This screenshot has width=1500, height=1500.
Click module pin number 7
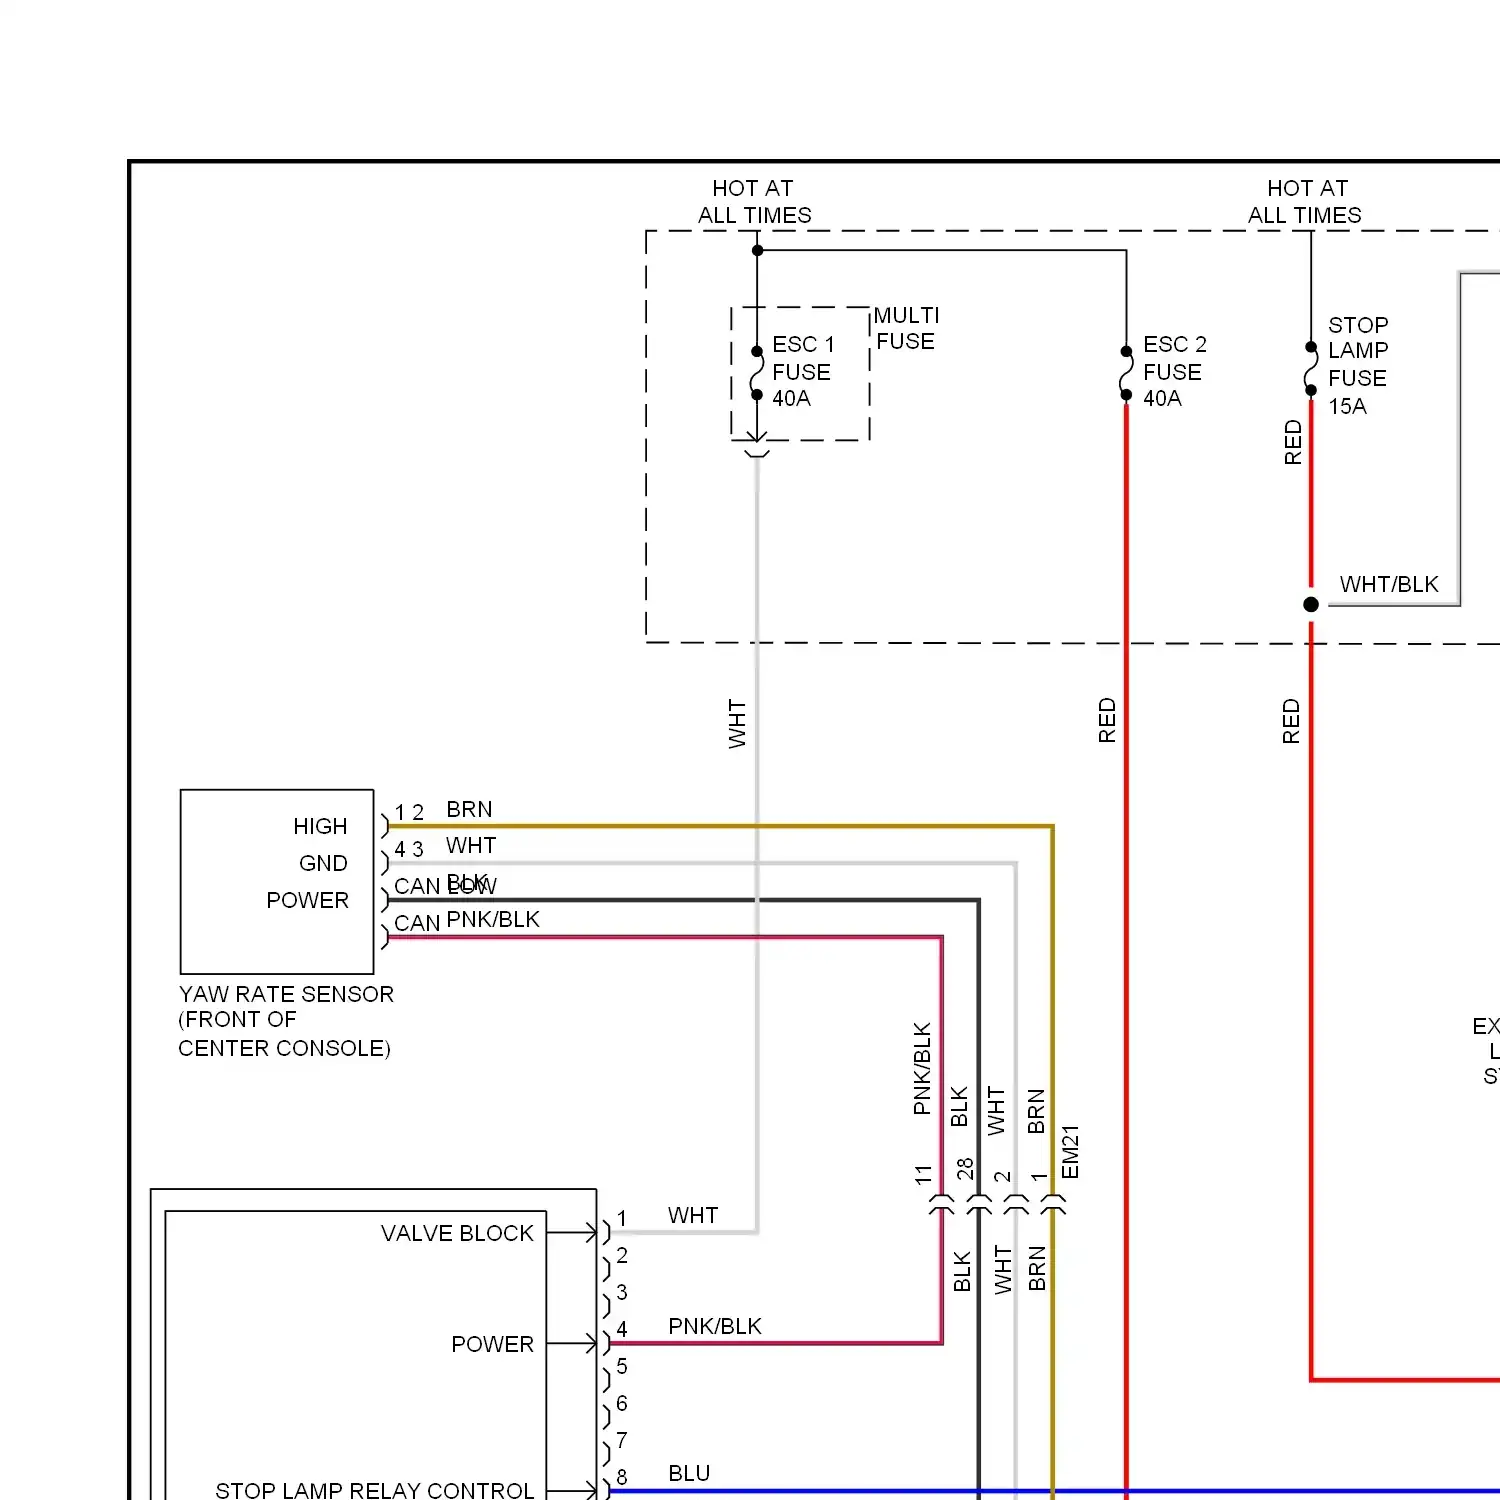(622, 1440)
